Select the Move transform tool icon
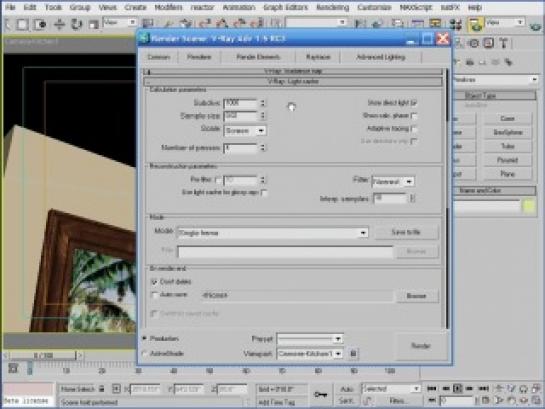This screenshot has height=409, width=545. [59, 24]
